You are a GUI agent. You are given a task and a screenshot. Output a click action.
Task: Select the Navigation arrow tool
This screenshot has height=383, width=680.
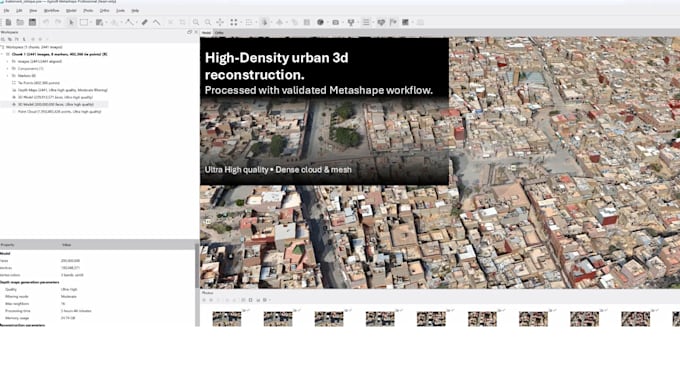point(71,22)
